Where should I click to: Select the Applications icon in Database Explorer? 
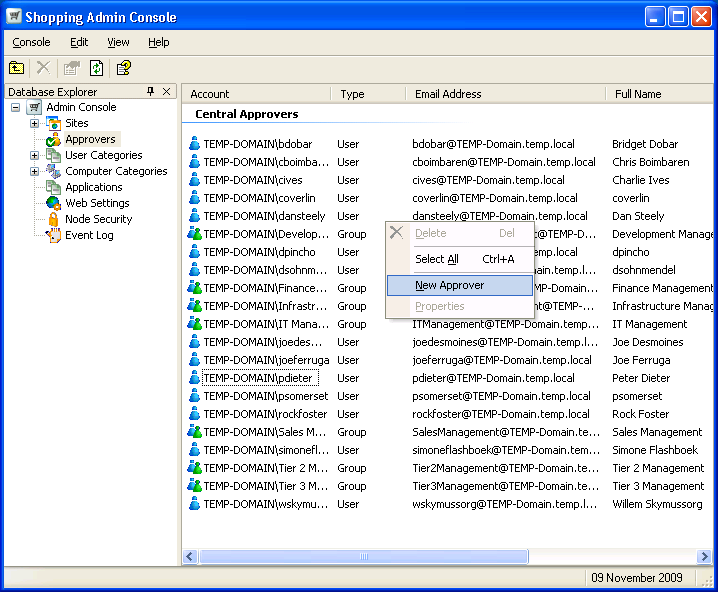[53, 187]
